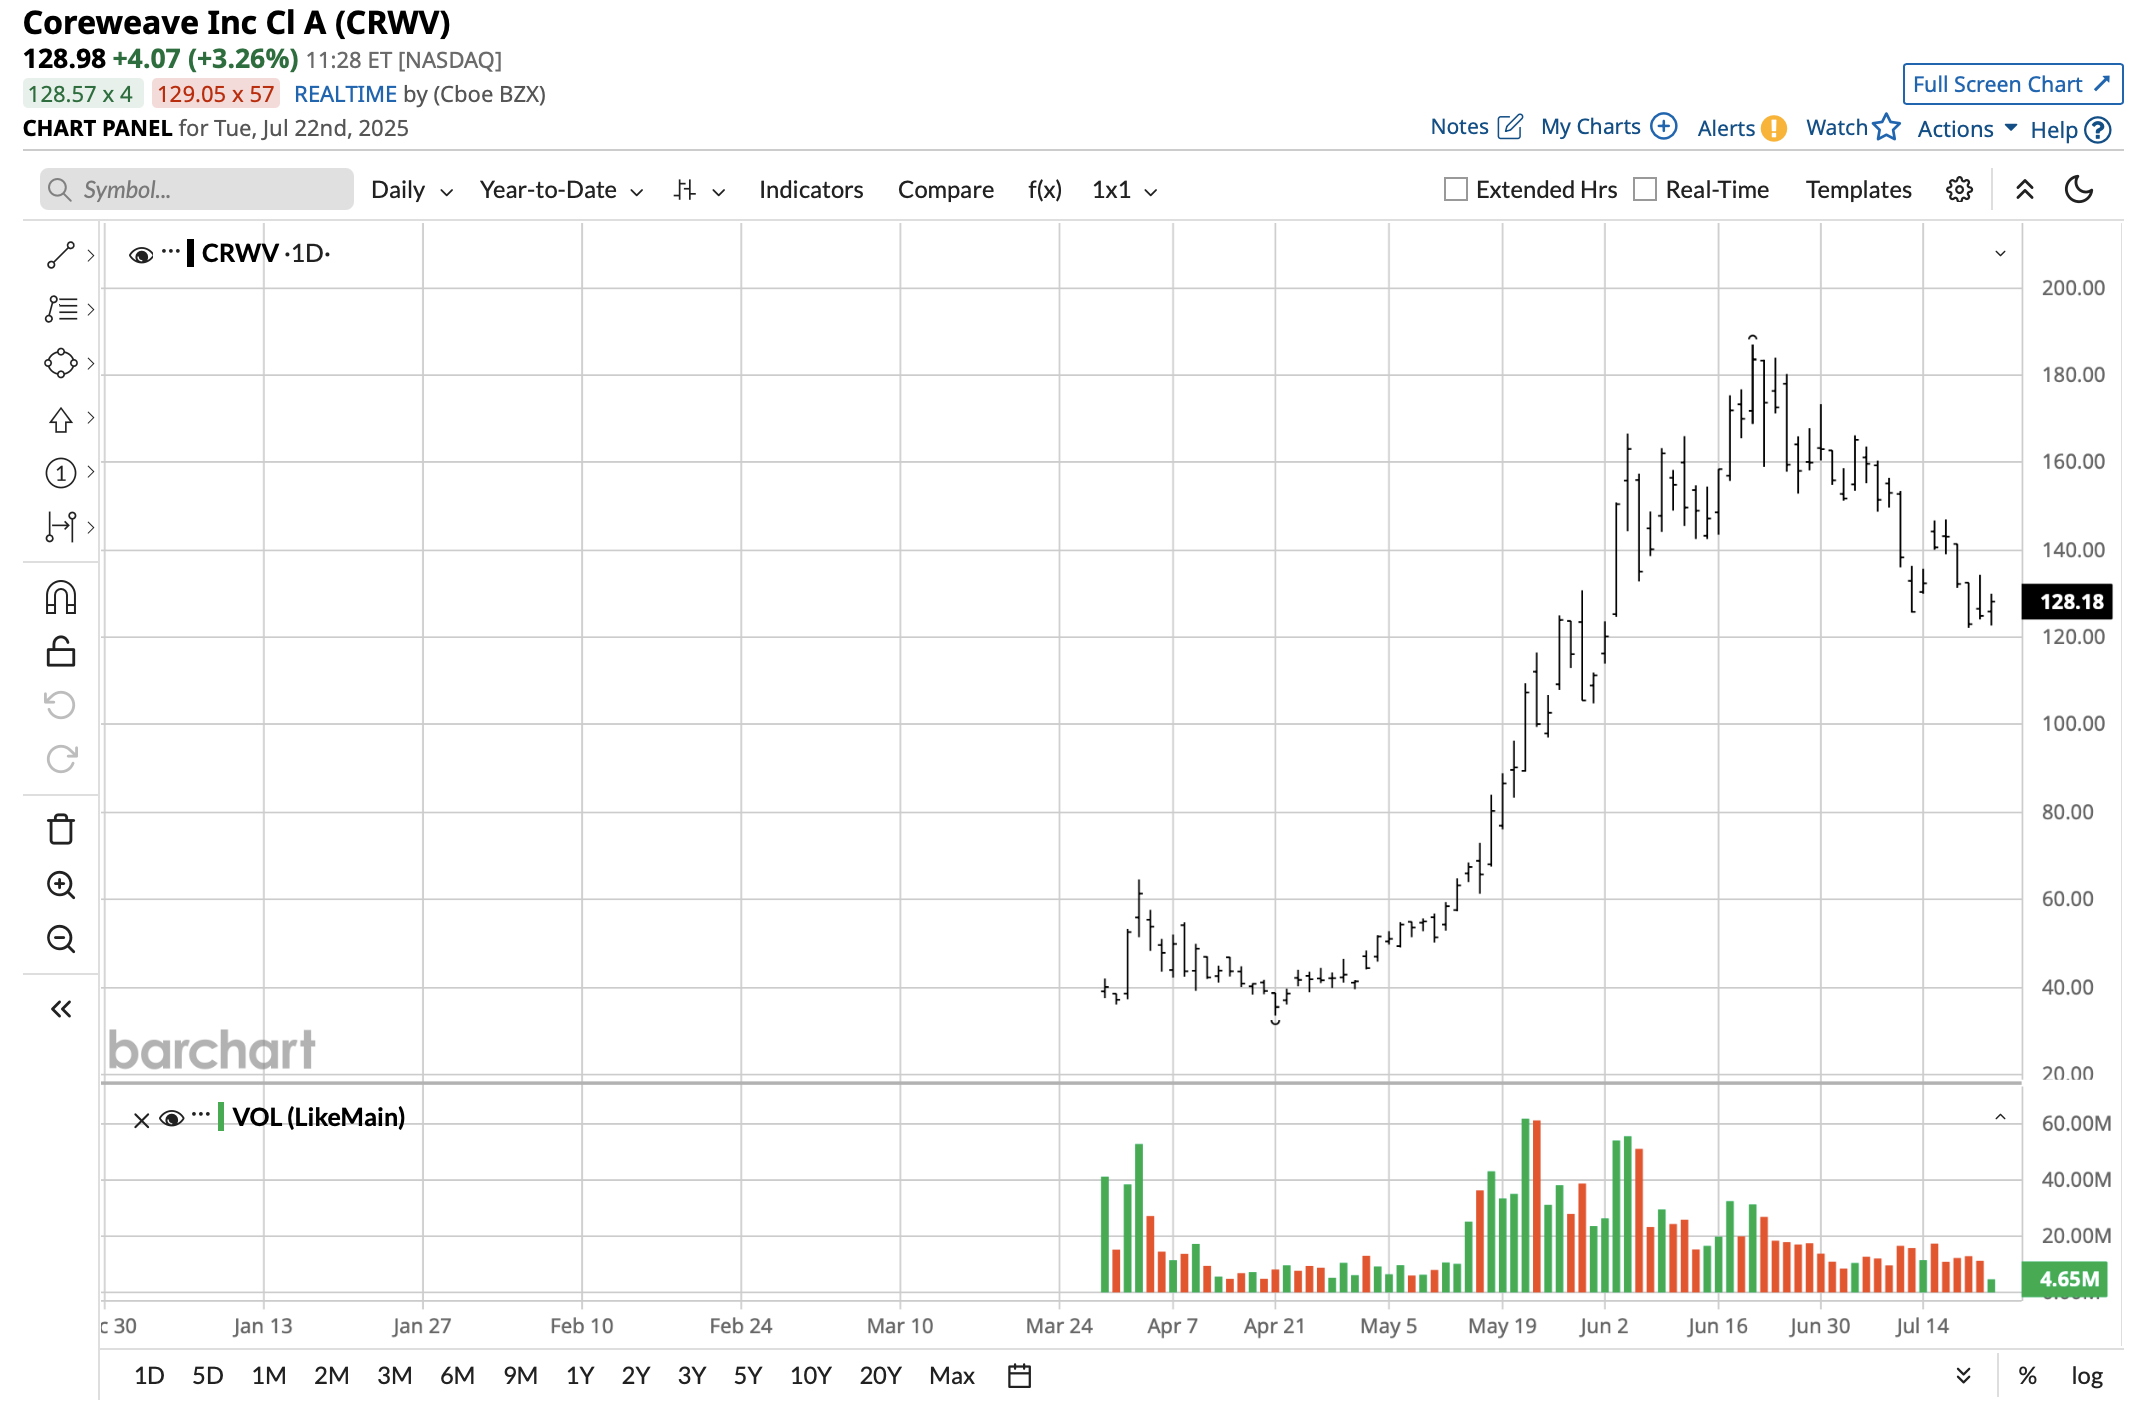Switch the price scale to percent
2138x1408 pixels.
(2027, 1376)
